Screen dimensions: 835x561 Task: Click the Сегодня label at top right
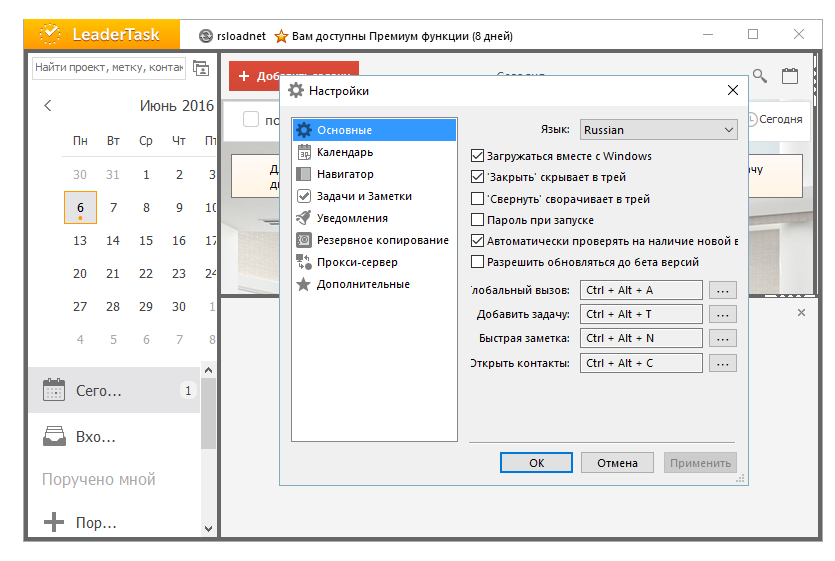pyautogui.click(x=780, y=119)
